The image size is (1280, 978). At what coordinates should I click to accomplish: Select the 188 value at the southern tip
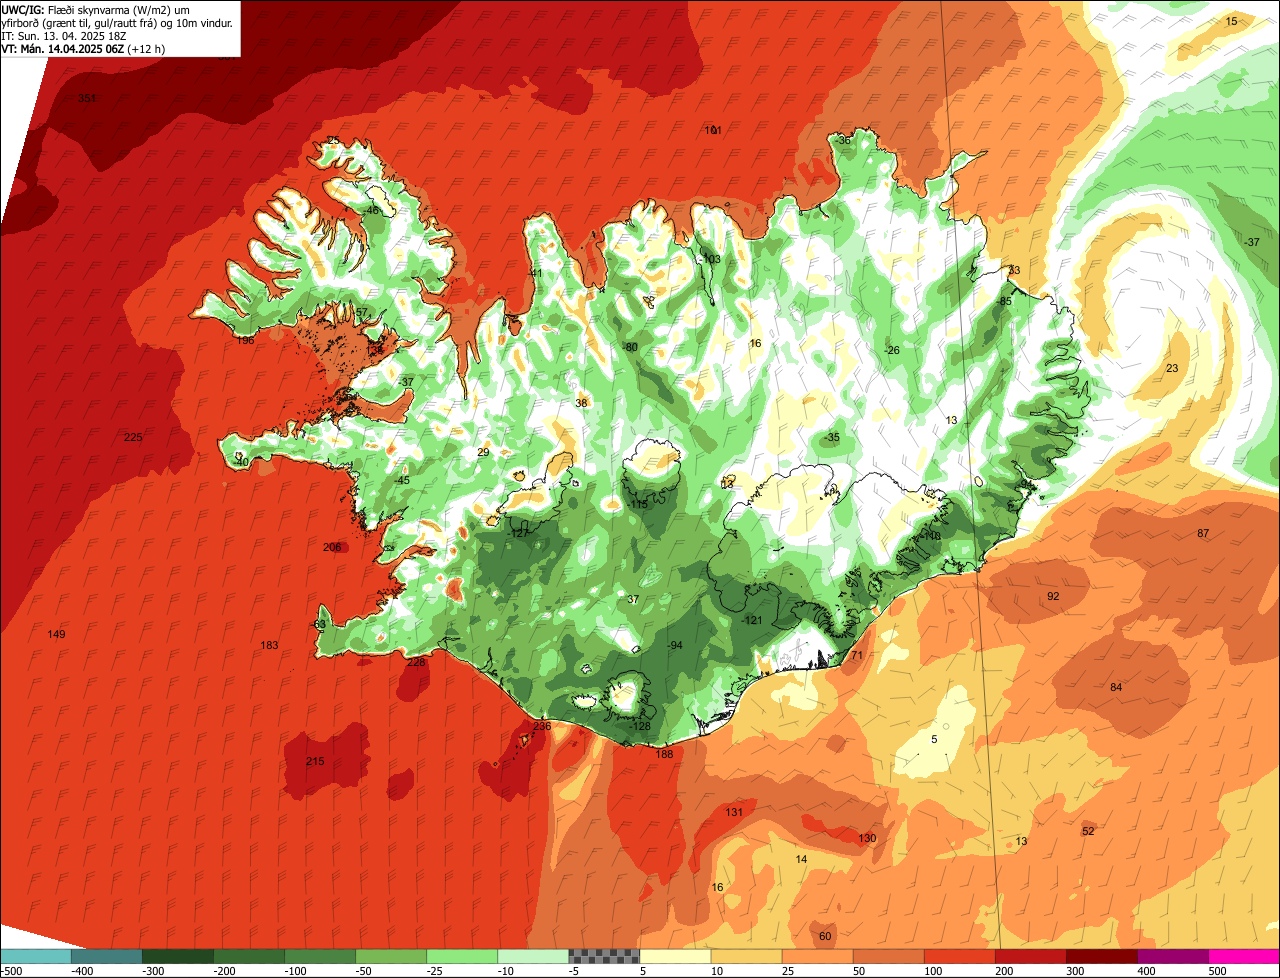coord(664,754)
